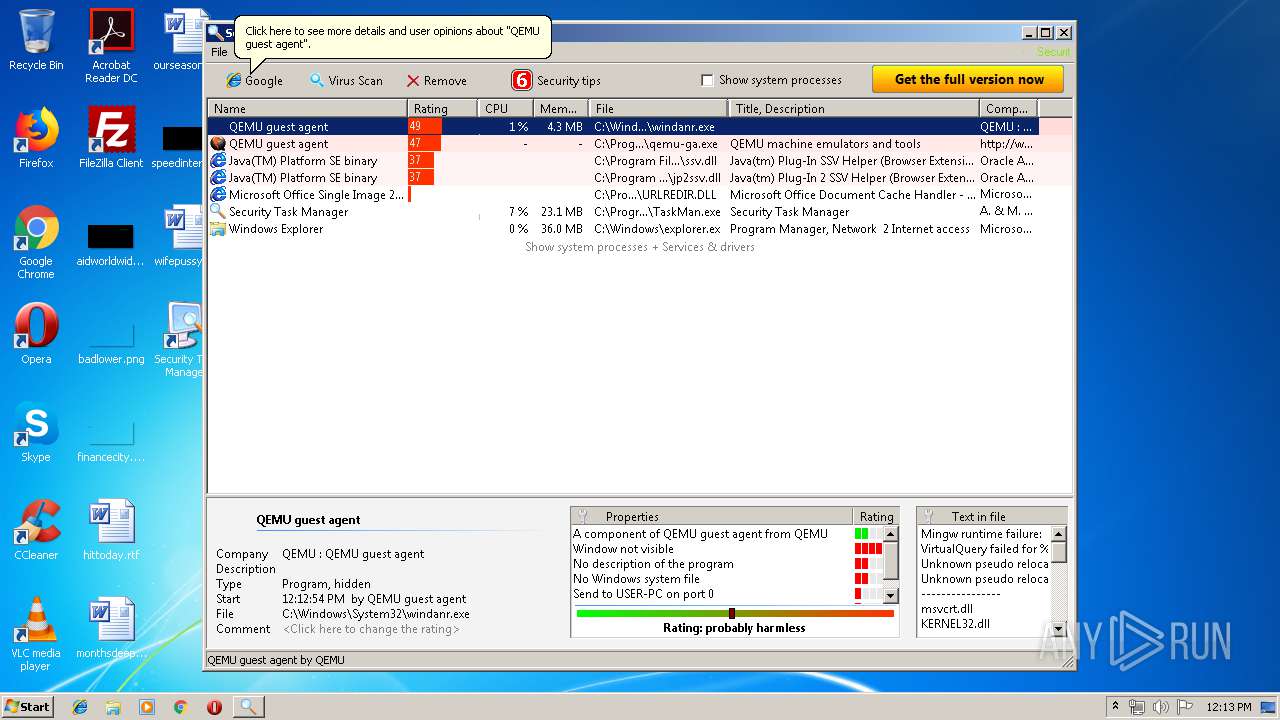Open Skype desktop shortcut
This screenshot has height=720, width=1280.
[x=36, y=432]
